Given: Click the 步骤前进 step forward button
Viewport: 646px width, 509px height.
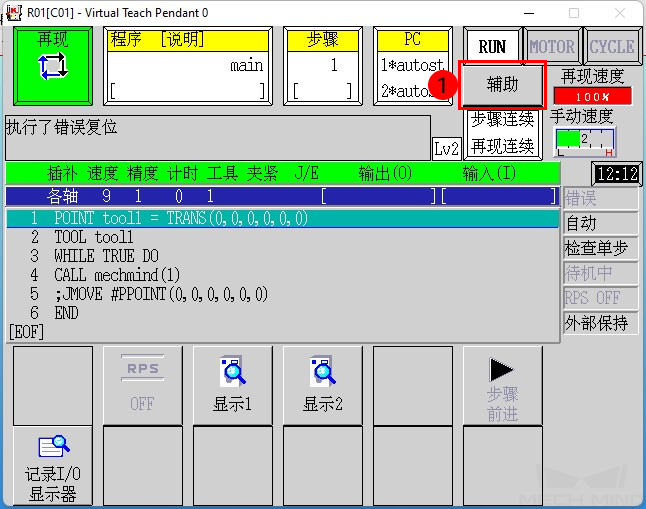Looking at the screenshot, I should click(503, 385).
